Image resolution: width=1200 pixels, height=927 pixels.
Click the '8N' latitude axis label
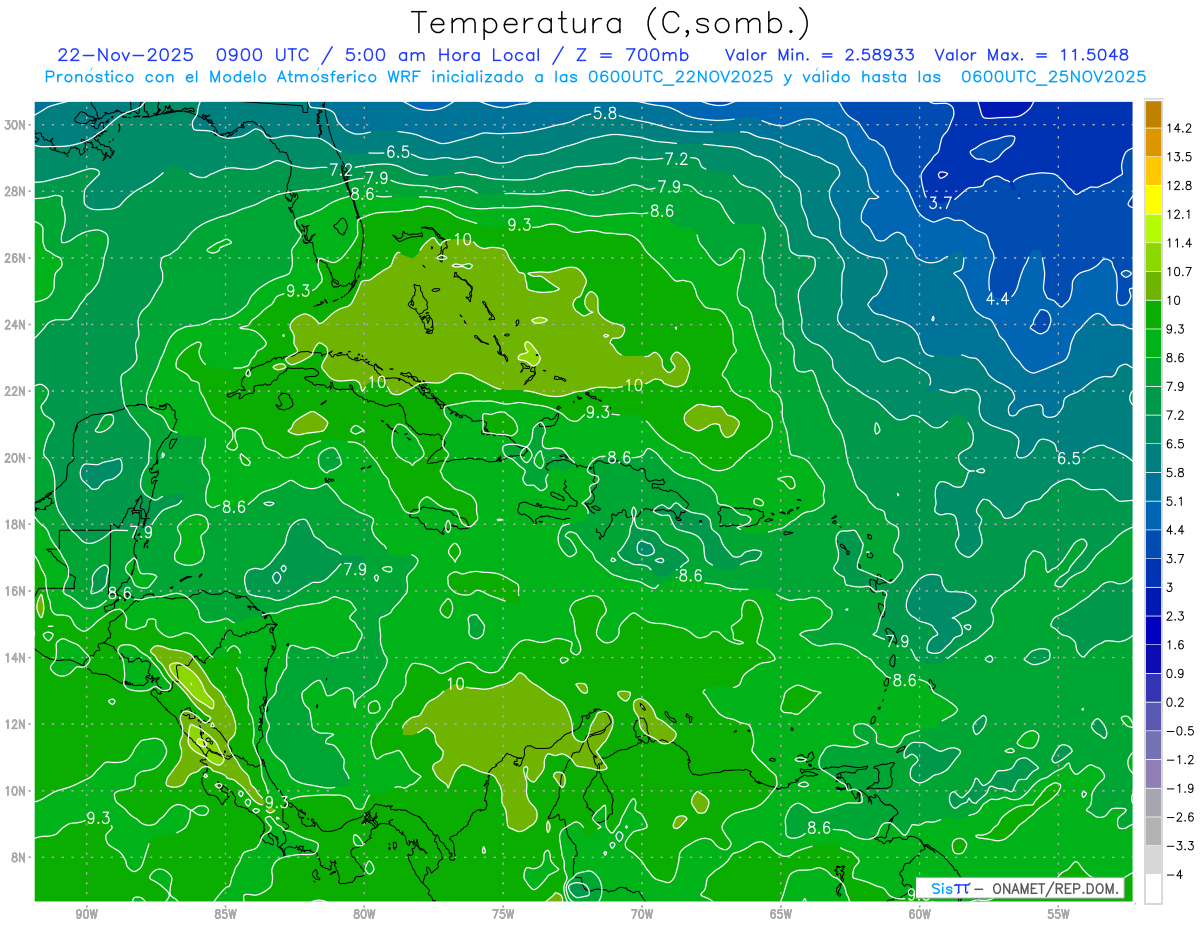pyautogui.click(x=18, y=858)
